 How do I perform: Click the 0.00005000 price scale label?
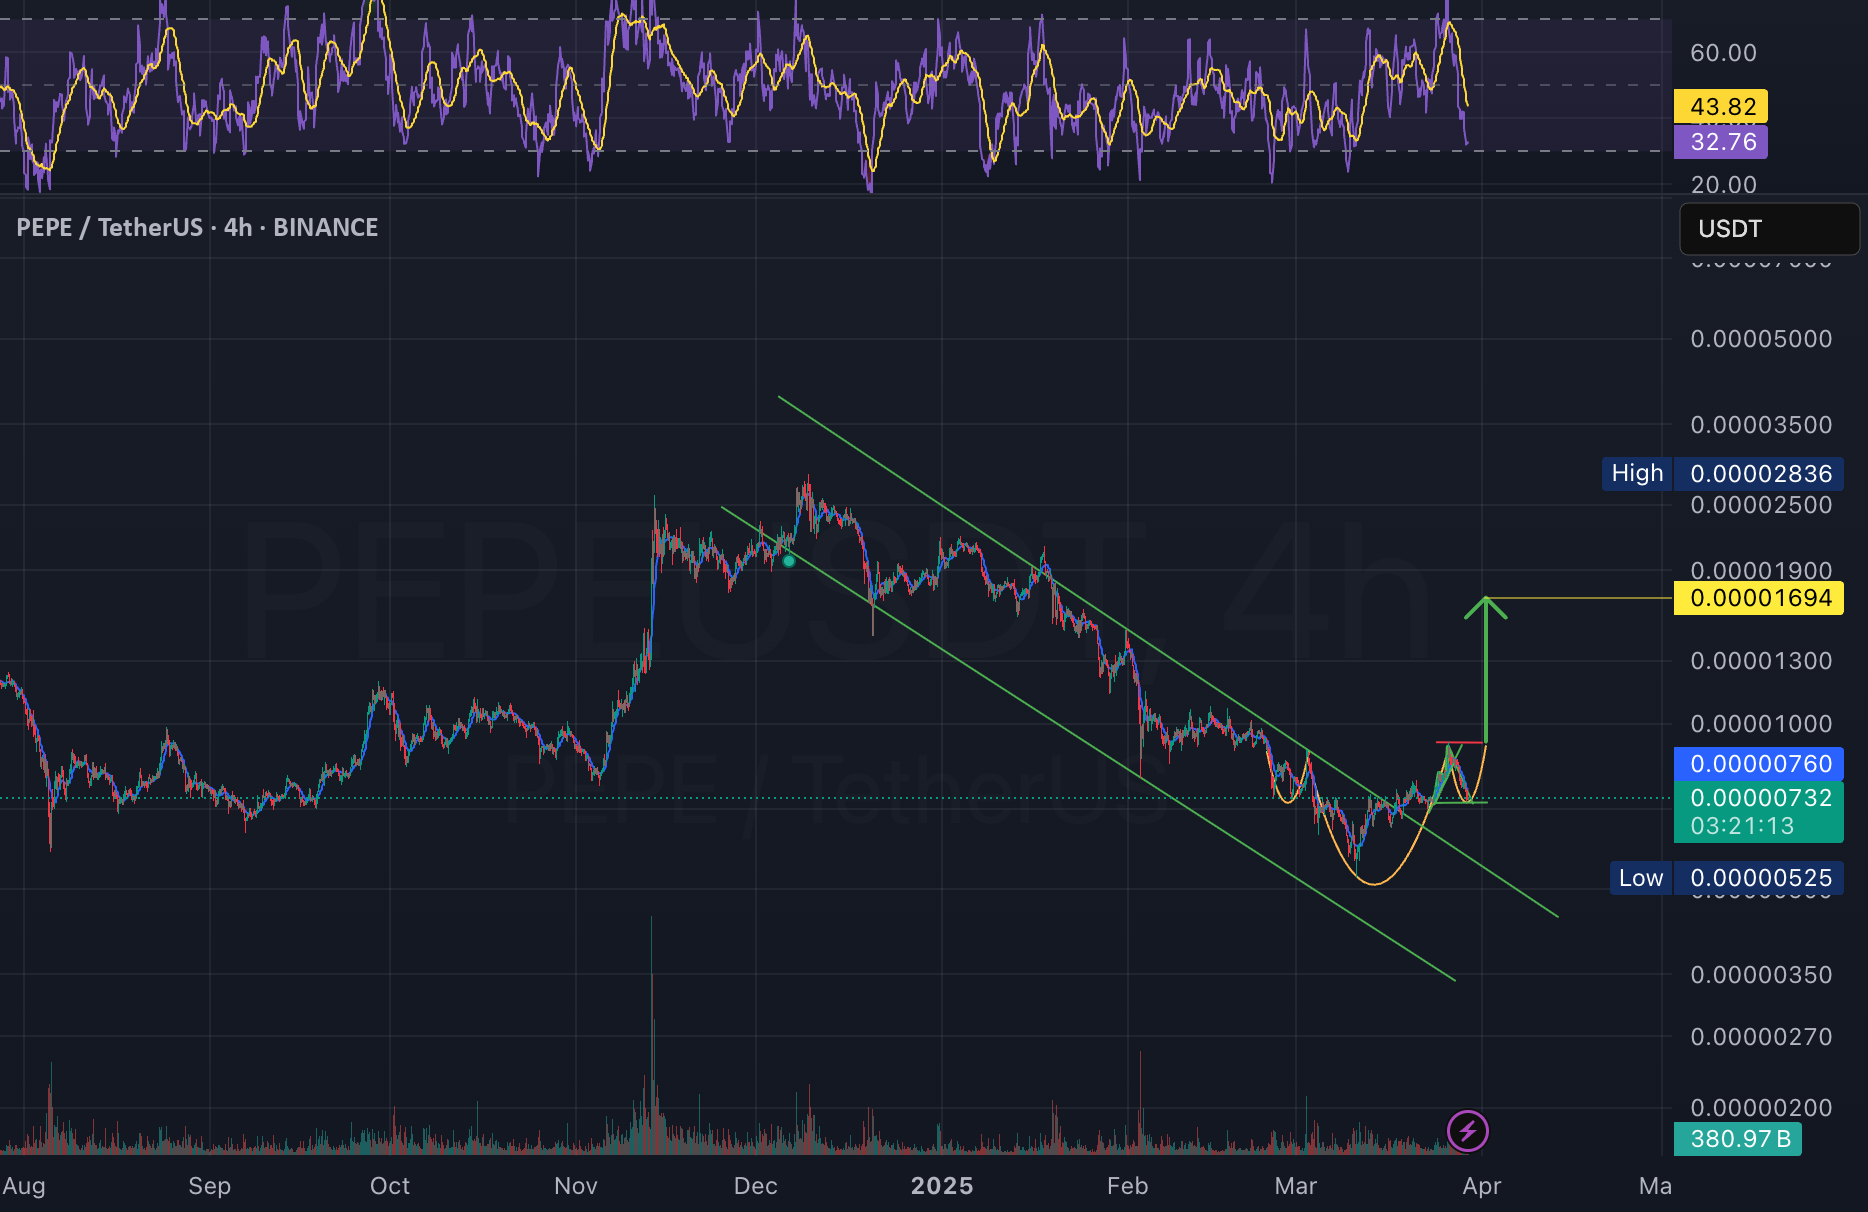point(1761,339)
